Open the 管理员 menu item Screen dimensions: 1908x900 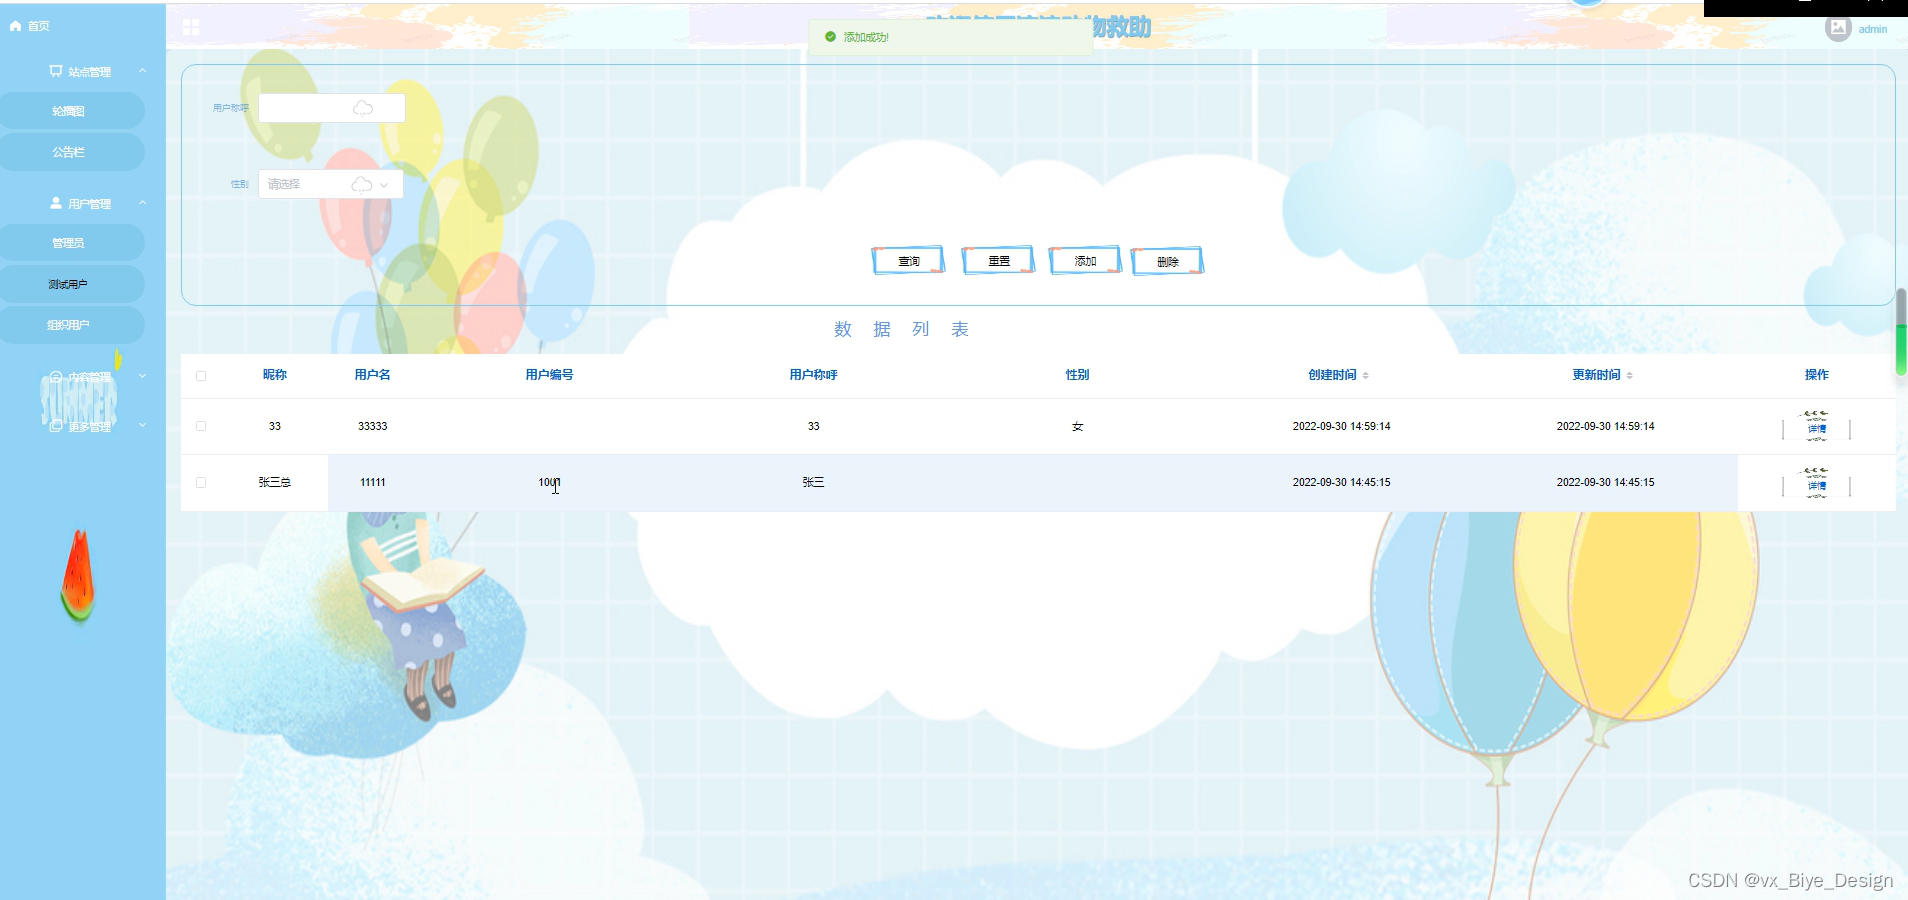[69, 243]
